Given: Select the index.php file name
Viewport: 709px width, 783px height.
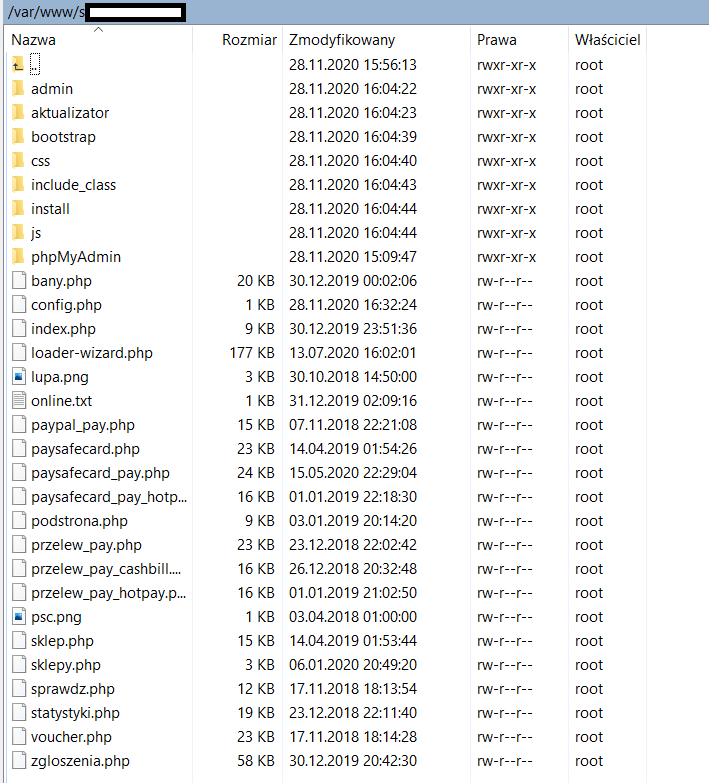Looking at the screenshot, I should click(x=63, y=329).
